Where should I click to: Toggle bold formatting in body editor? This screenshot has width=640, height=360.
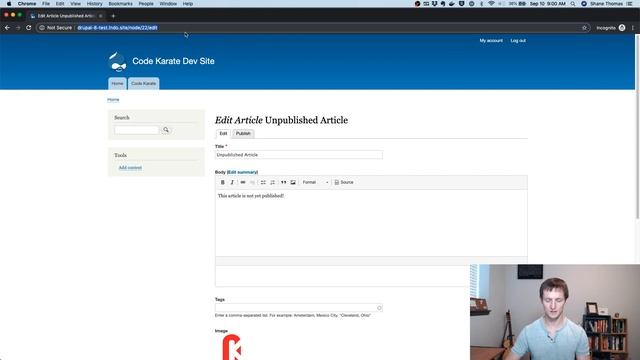[222, 182]
